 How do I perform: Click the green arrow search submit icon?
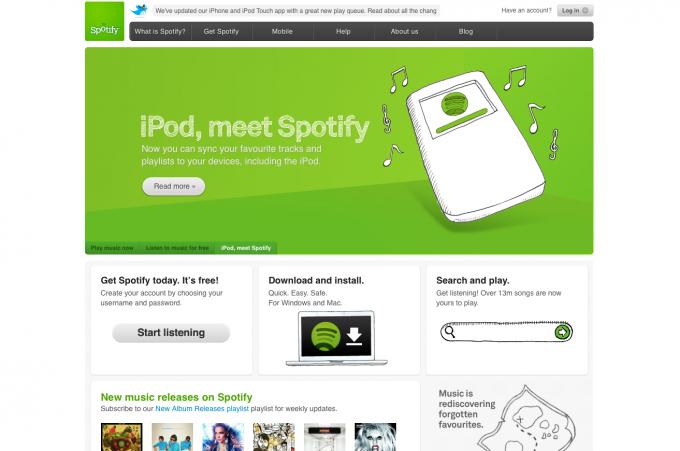(x=562, y=332)
